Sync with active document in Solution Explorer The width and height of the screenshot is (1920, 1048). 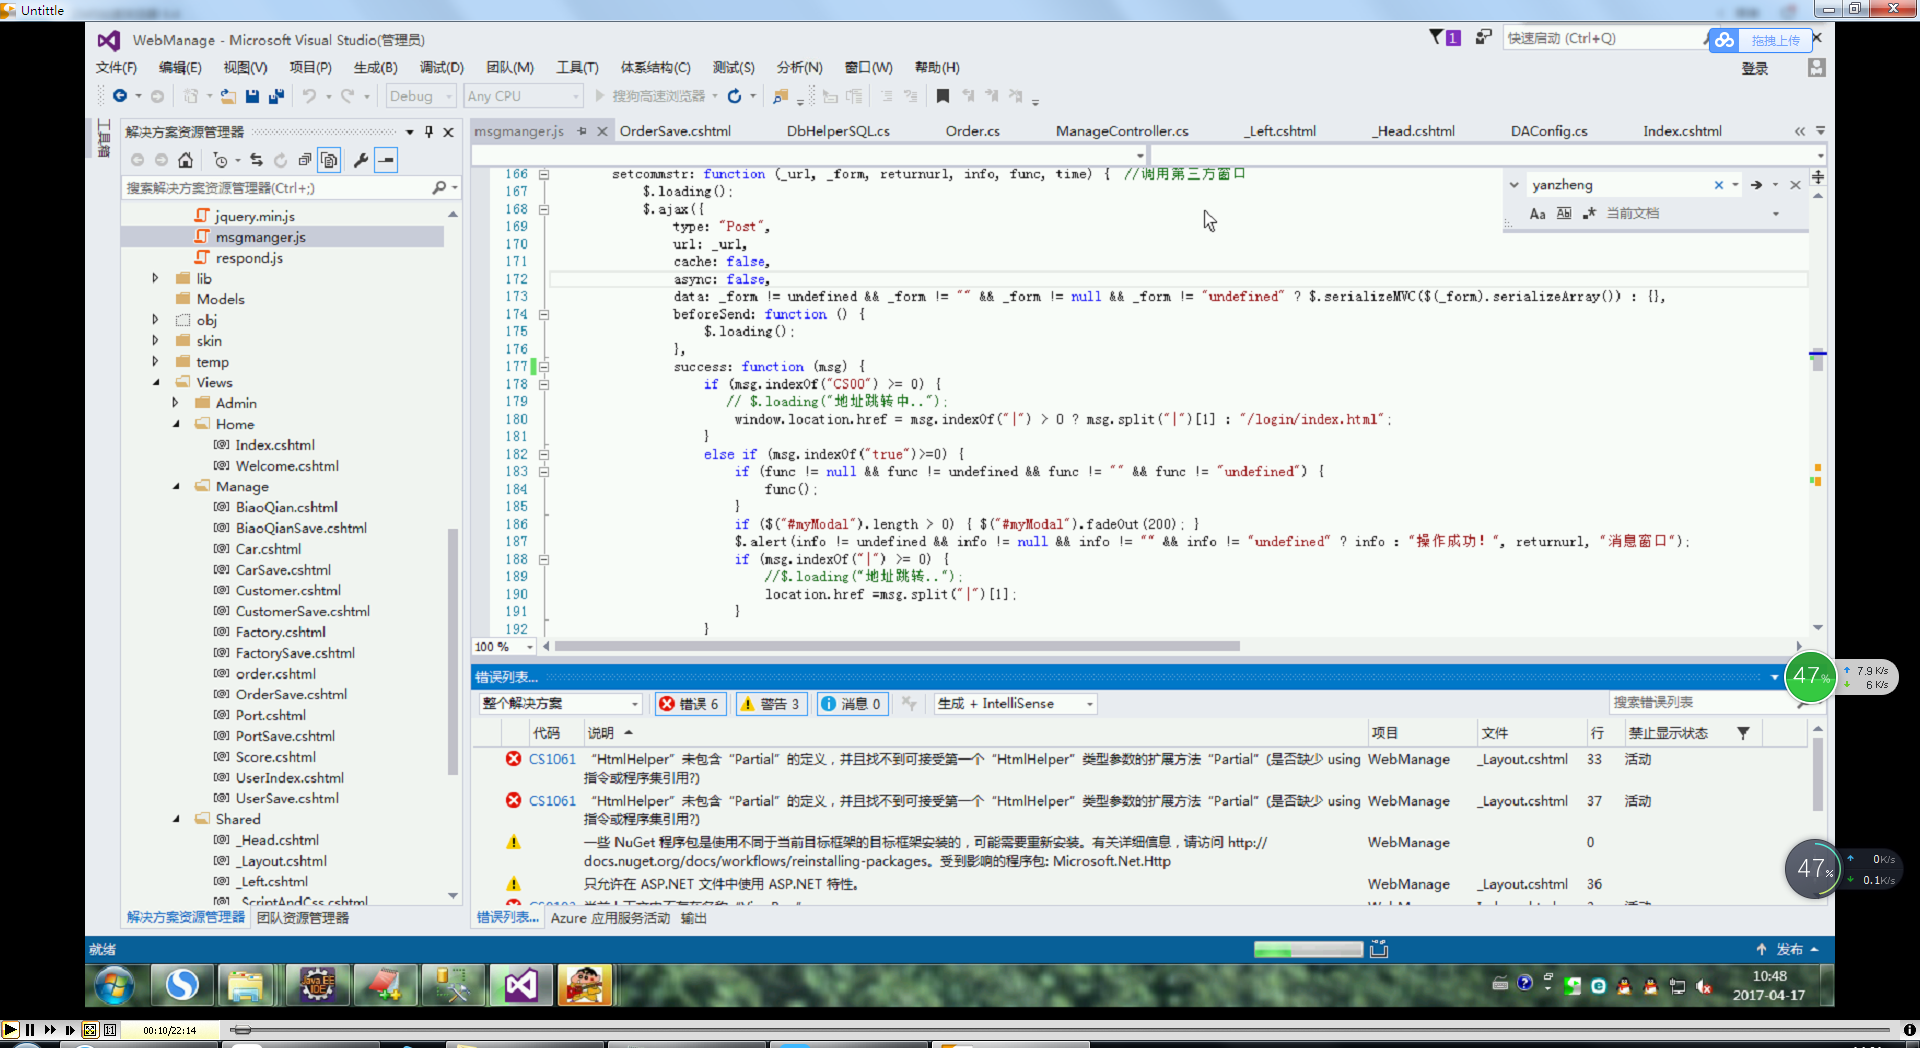tap(256, 160)
